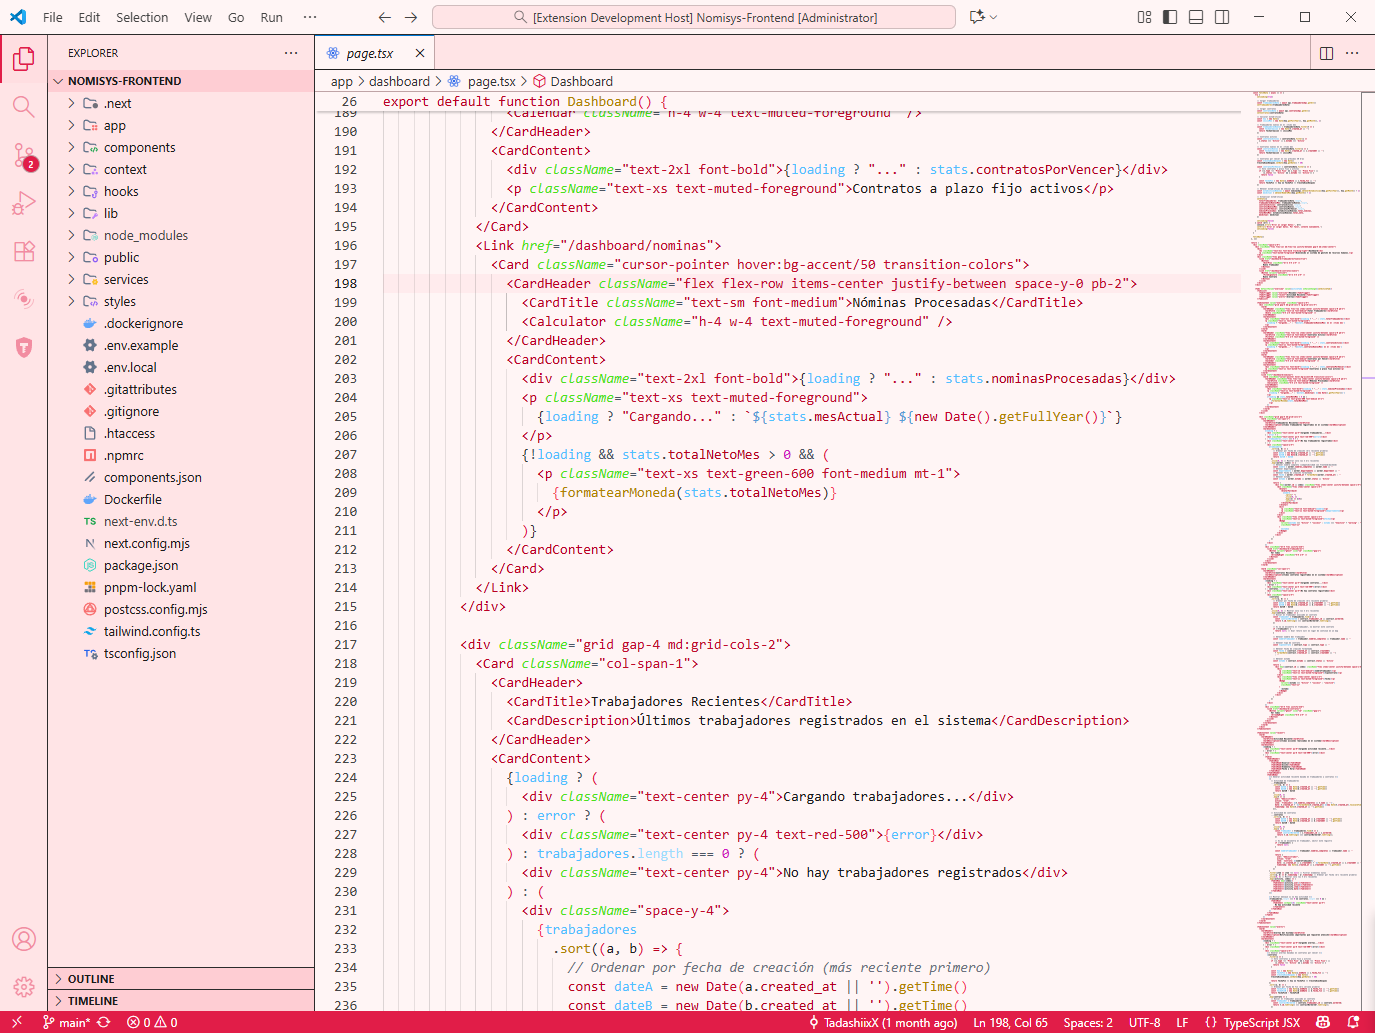Expand the app folder
The height and width of the screenshot is (1033, 1375).
point(180,125)
